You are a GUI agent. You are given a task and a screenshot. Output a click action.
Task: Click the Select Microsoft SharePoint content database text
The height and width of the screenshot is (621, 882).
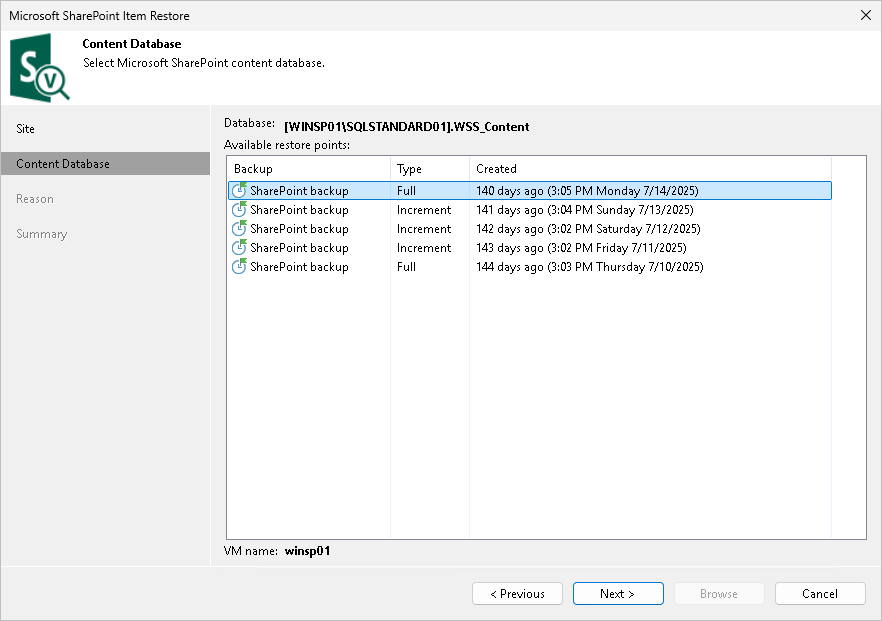pyautogui.click(x=204, y=63)
